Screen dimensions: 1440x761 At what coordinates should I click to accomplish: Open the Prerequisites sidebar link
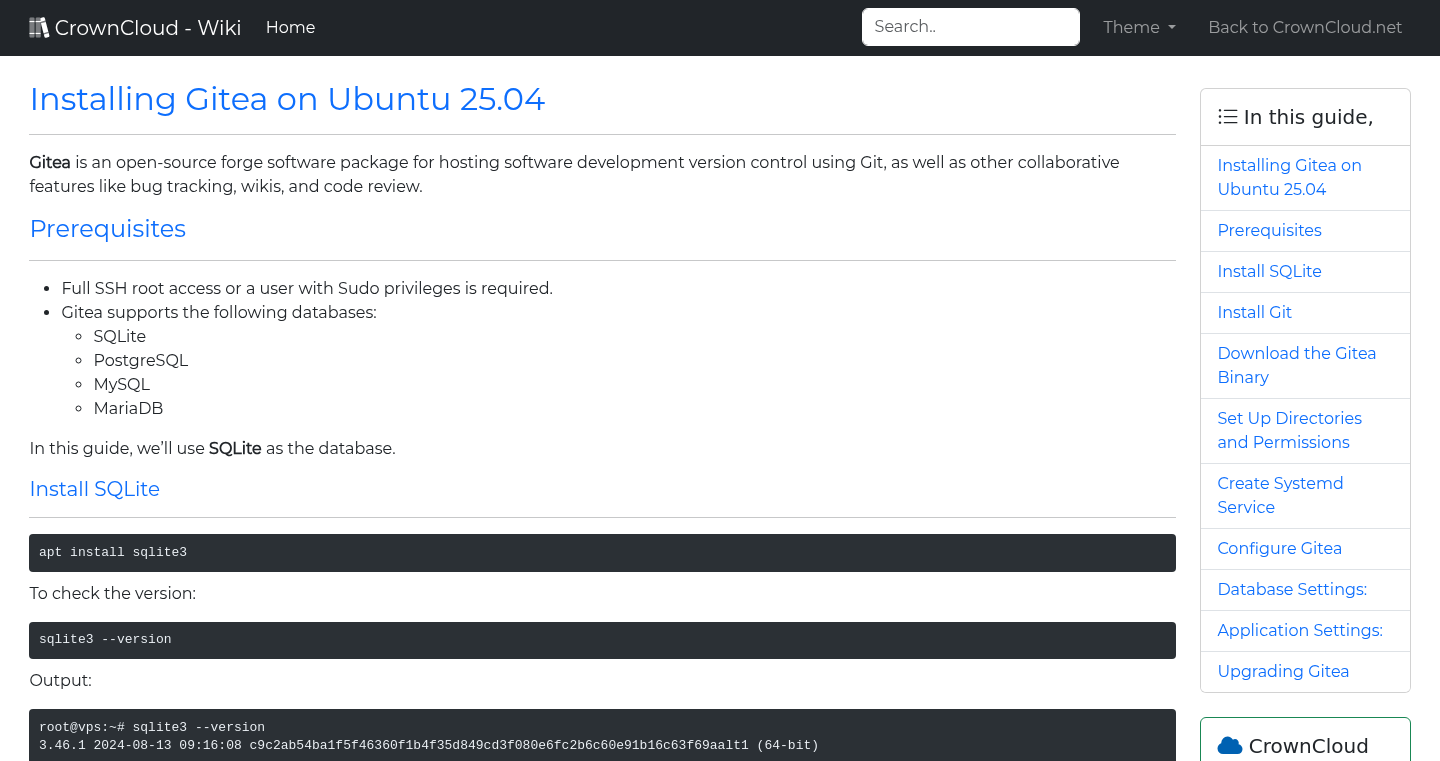point(1269,230)
